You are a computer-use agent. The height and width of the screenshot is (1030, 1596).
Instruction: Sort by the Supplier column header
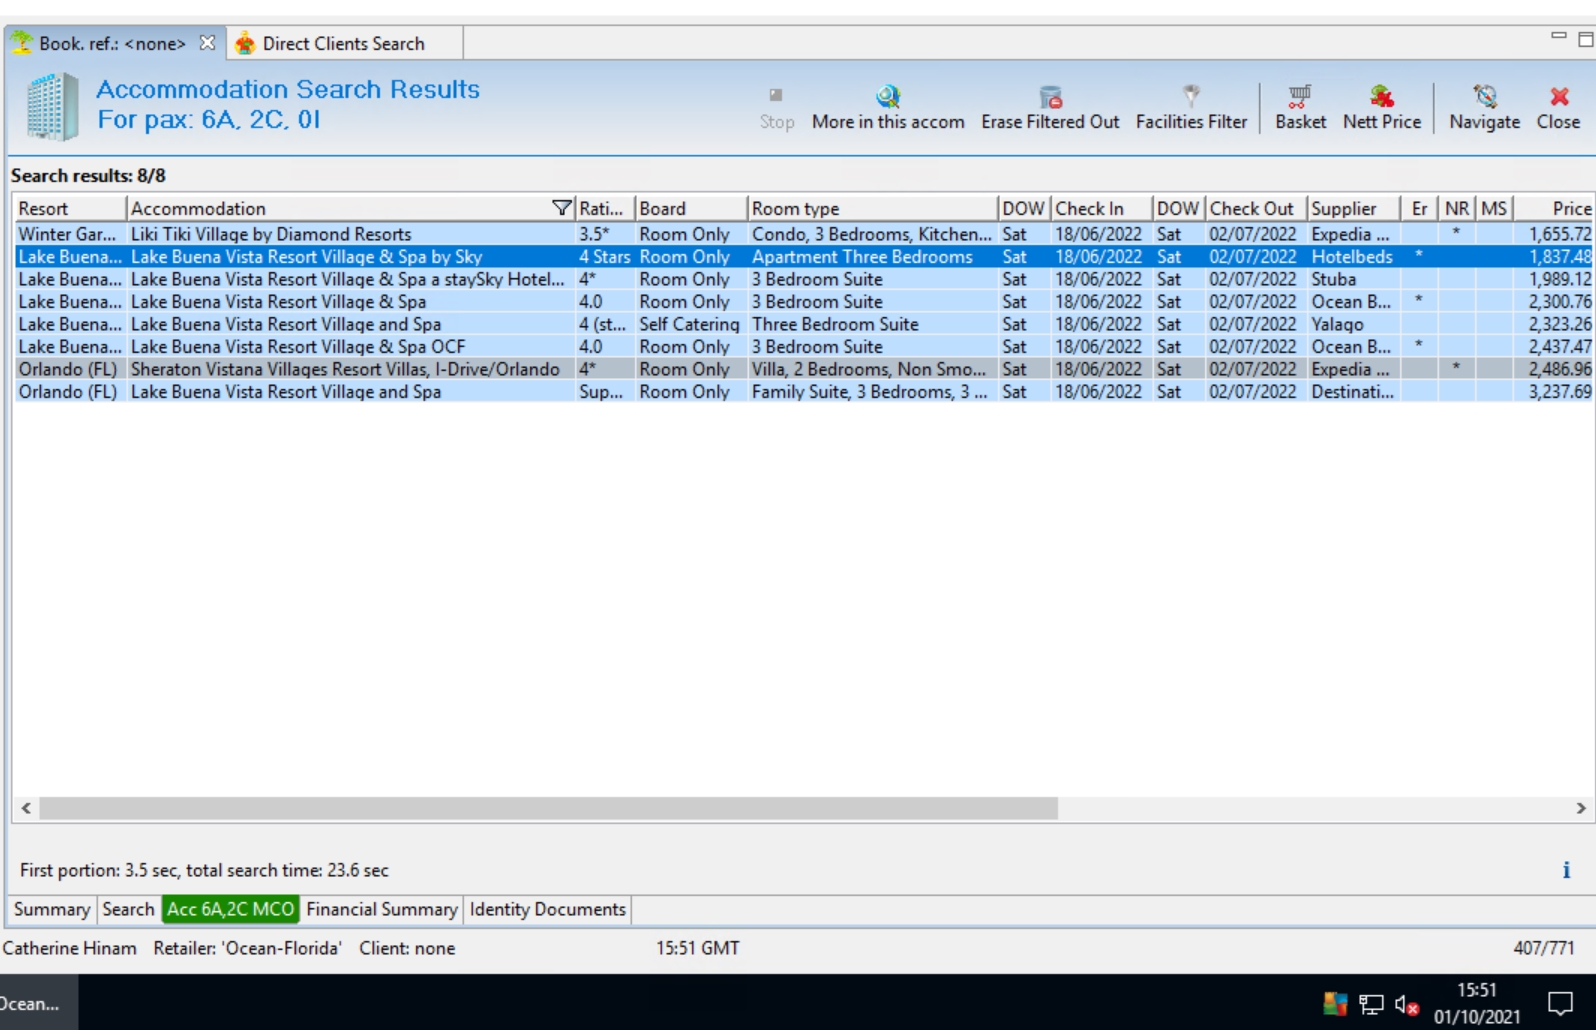[1353, 208]
